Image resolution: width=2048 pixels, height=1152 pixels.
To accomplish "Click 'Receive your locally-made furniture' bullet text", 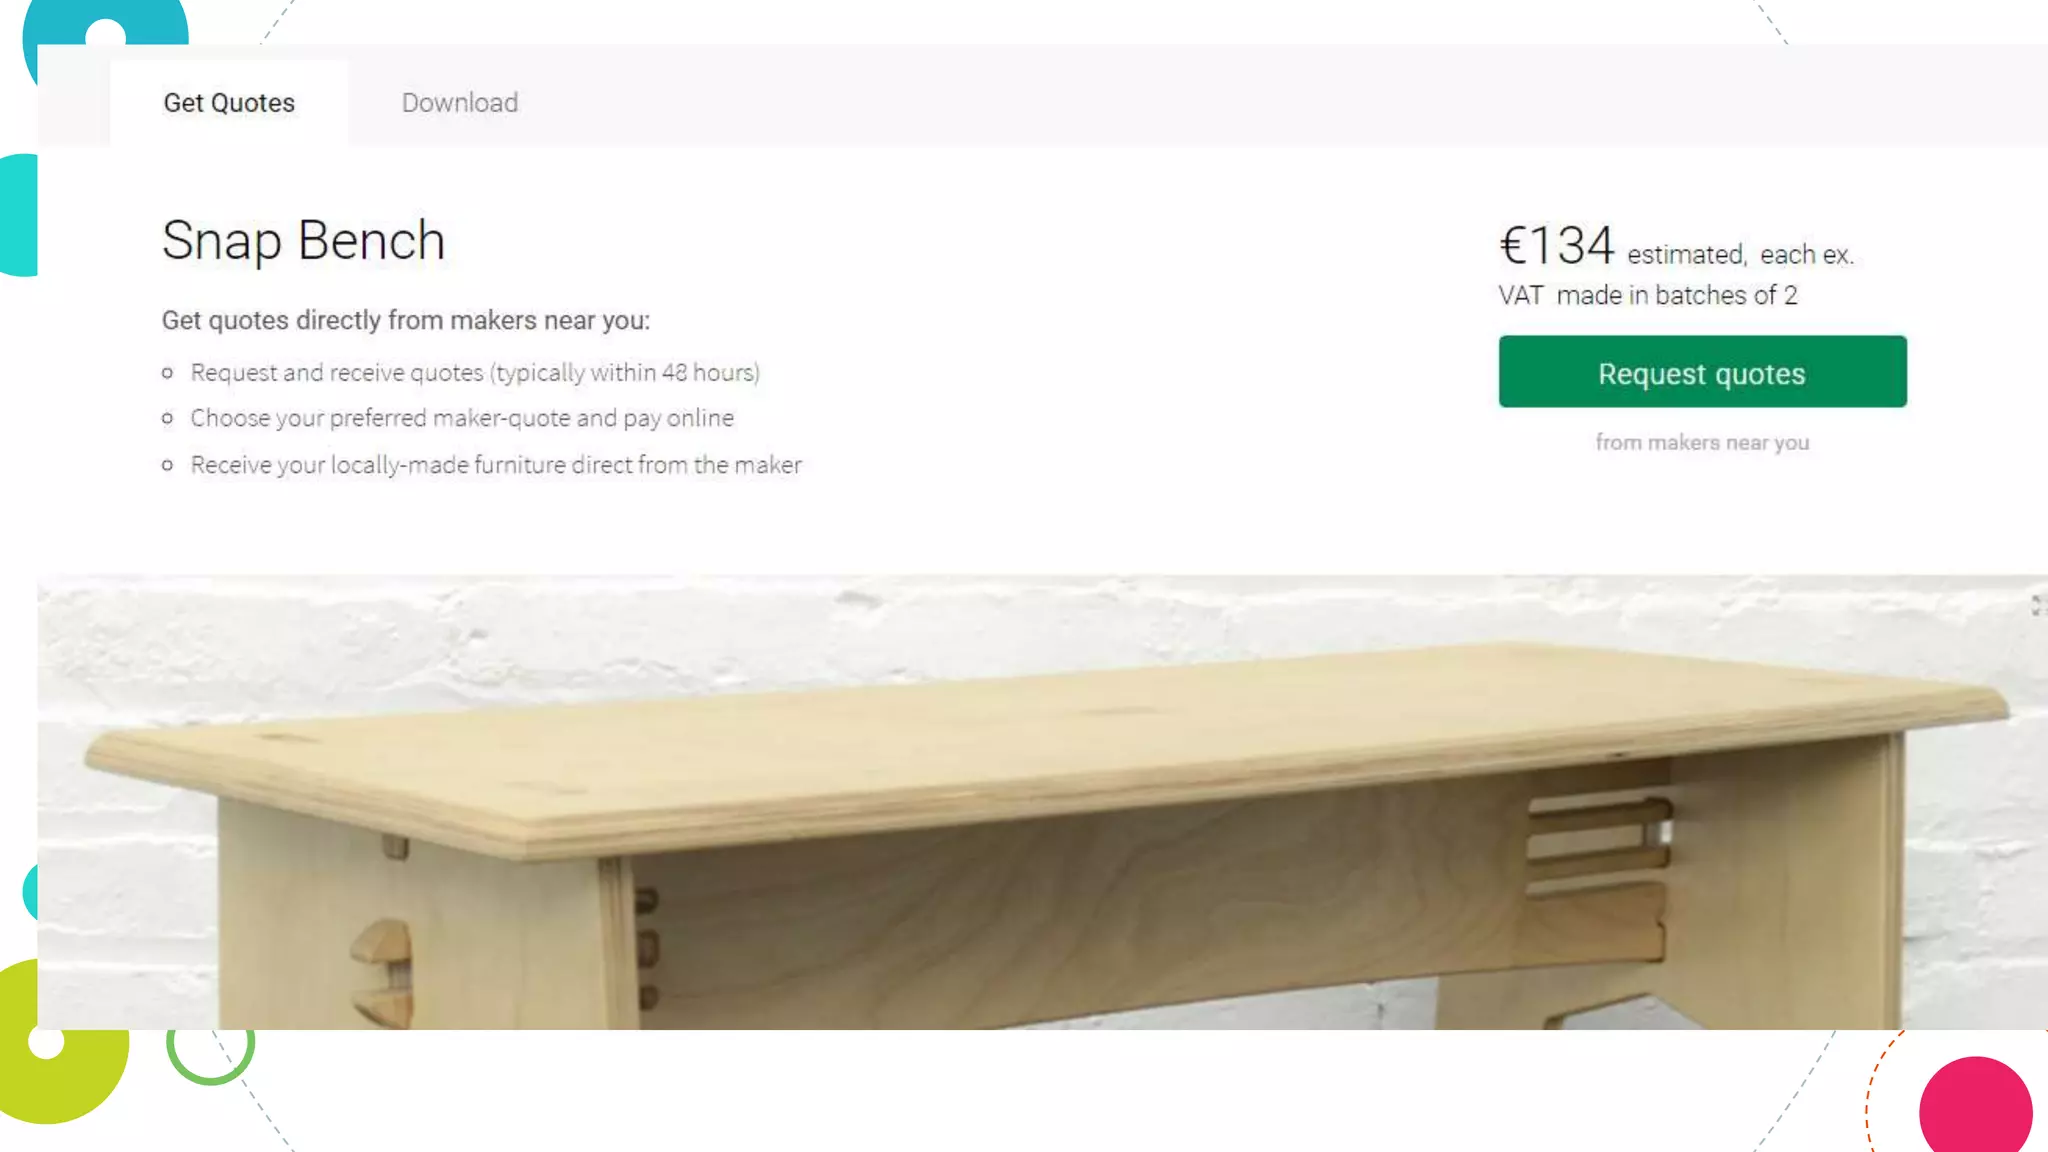I will pos(496,465).
